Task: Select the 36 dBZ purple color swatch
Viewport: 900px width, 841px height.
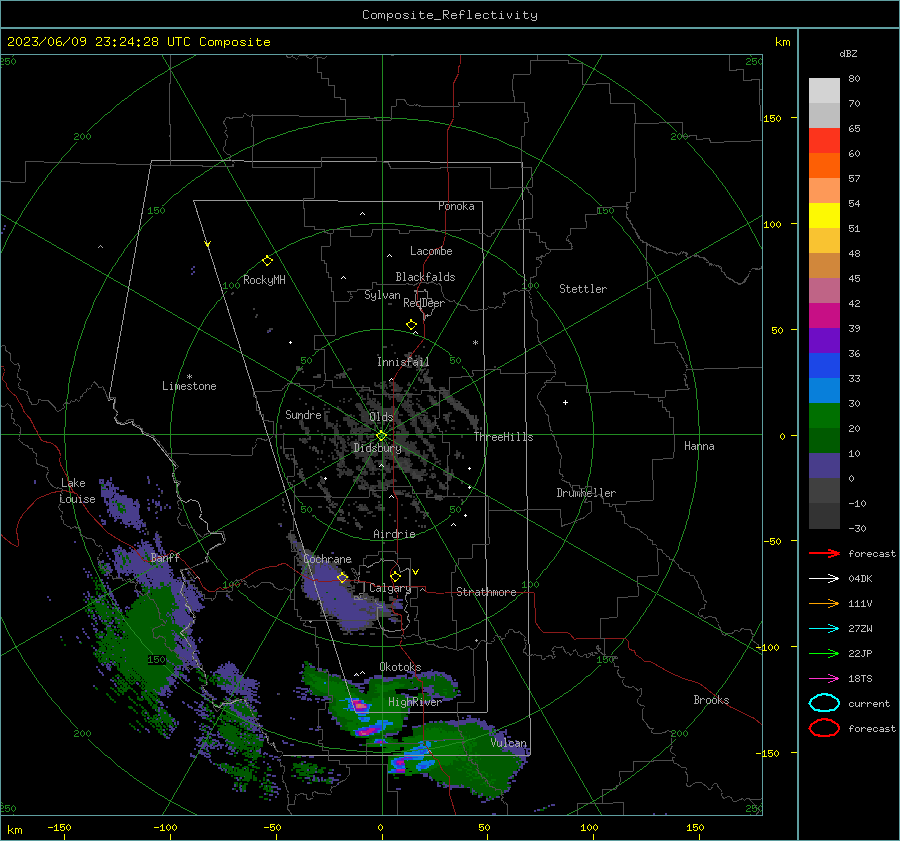Action: click(x=824, y=340)
